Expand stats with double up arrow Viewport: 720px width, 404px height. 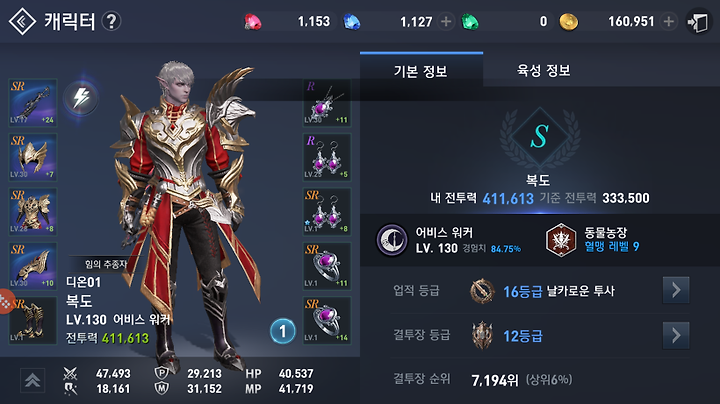pyautogui.click(x=33, y=381)
